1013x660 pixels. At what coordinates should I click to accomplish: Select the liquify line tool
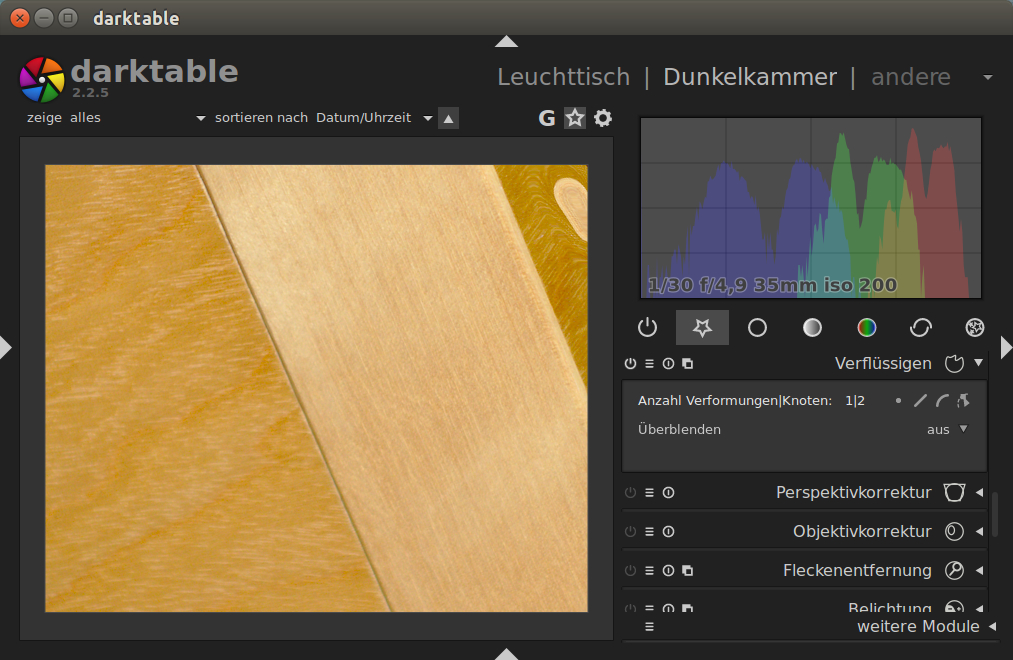pyautogui.click(x=921, y=400)
